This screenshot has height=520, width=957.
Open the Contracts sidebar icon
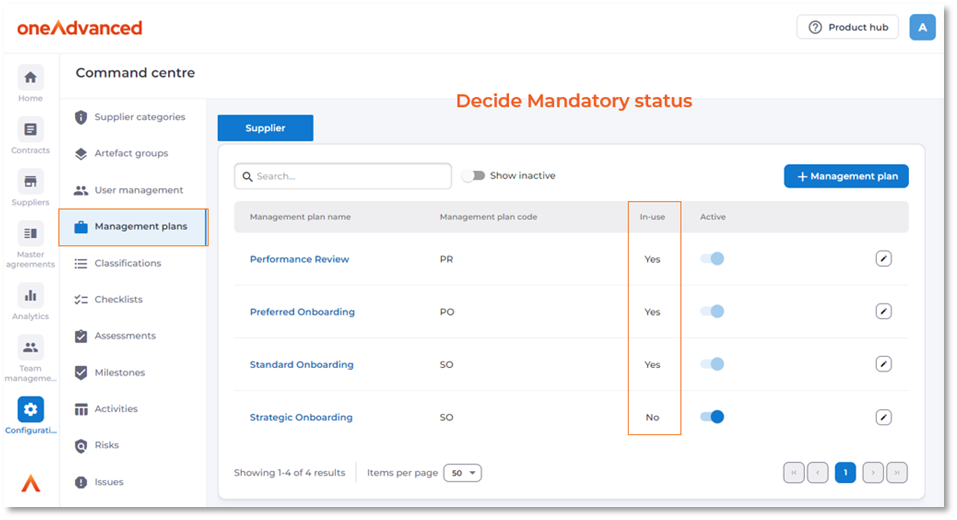pos(30,129)
